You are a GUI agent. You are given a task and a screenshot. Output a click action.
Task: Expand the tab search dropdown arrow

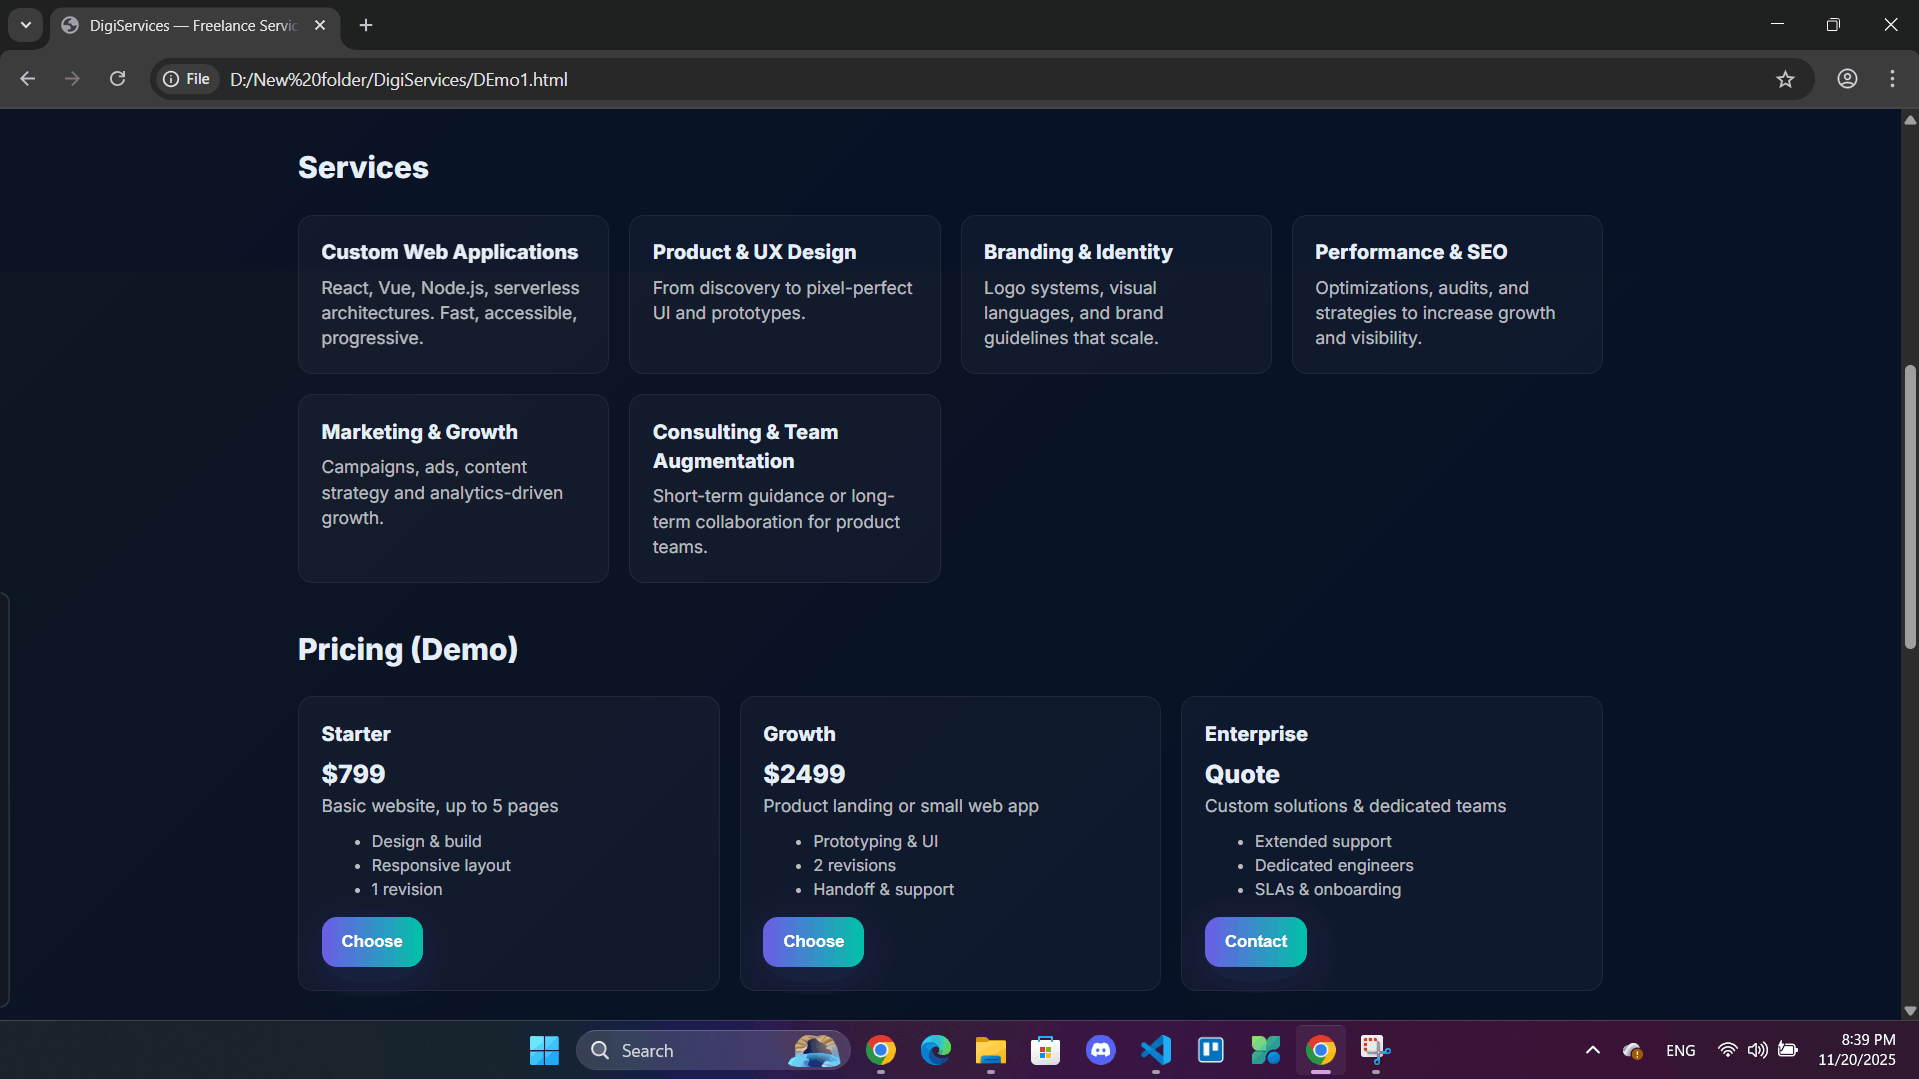26,25
